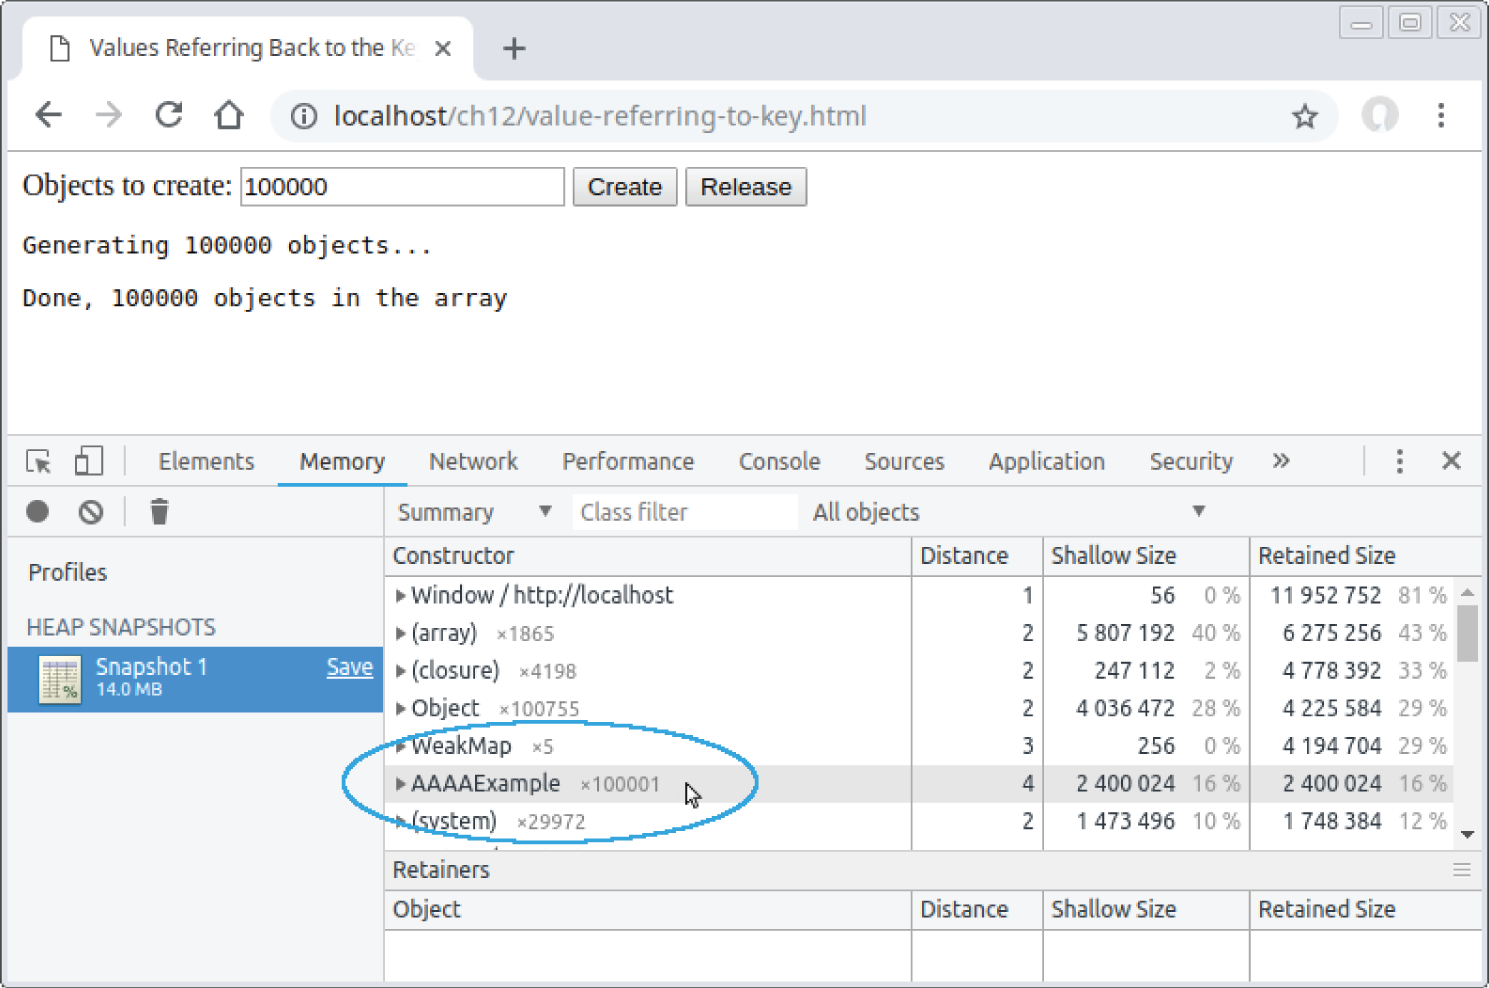
Task: Toggle the device toolbar icon
Action: pyautogui.click(x=88, y=460)
